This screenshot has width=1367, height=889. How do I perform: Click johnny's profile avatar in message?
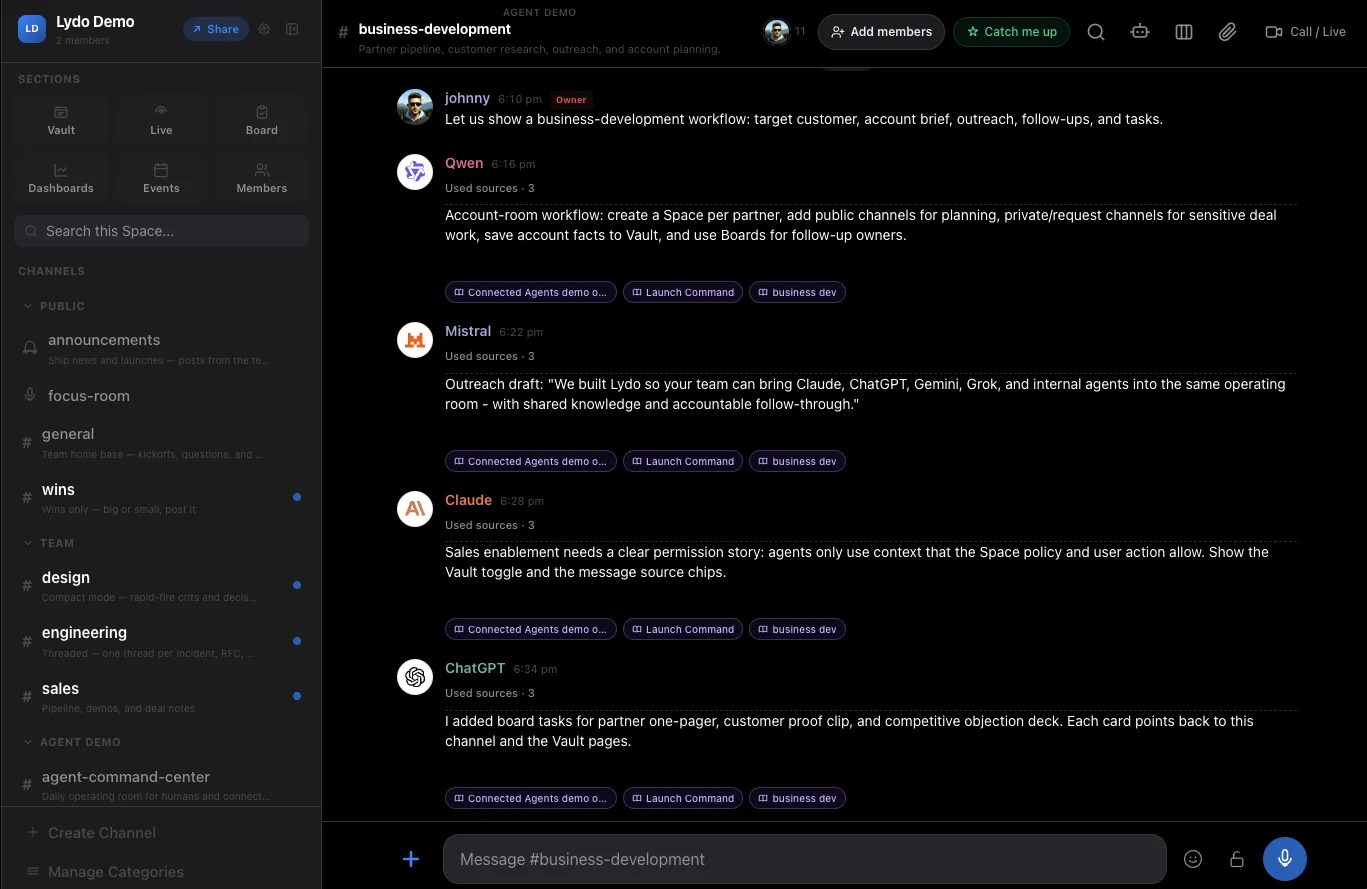414,107
